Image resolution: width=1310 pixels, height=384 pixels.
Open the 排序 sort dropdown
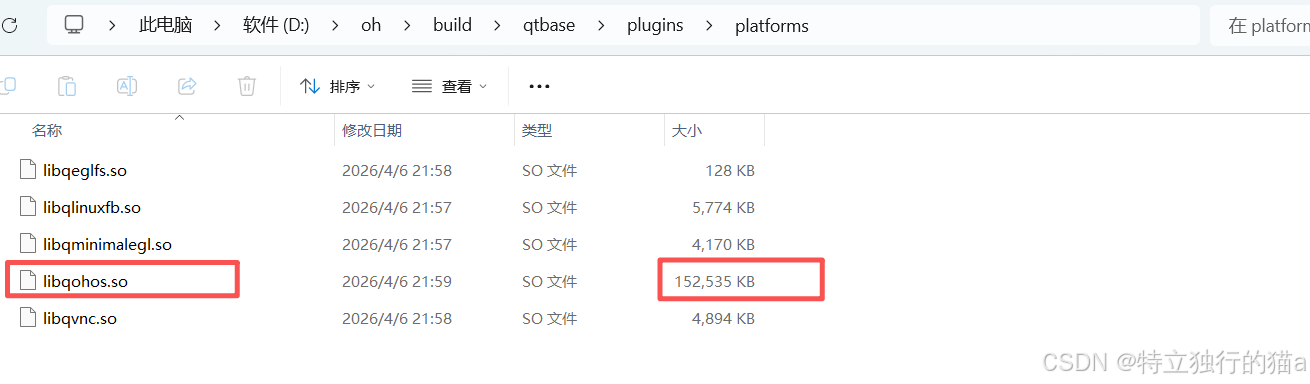click(x=338, y=87)
